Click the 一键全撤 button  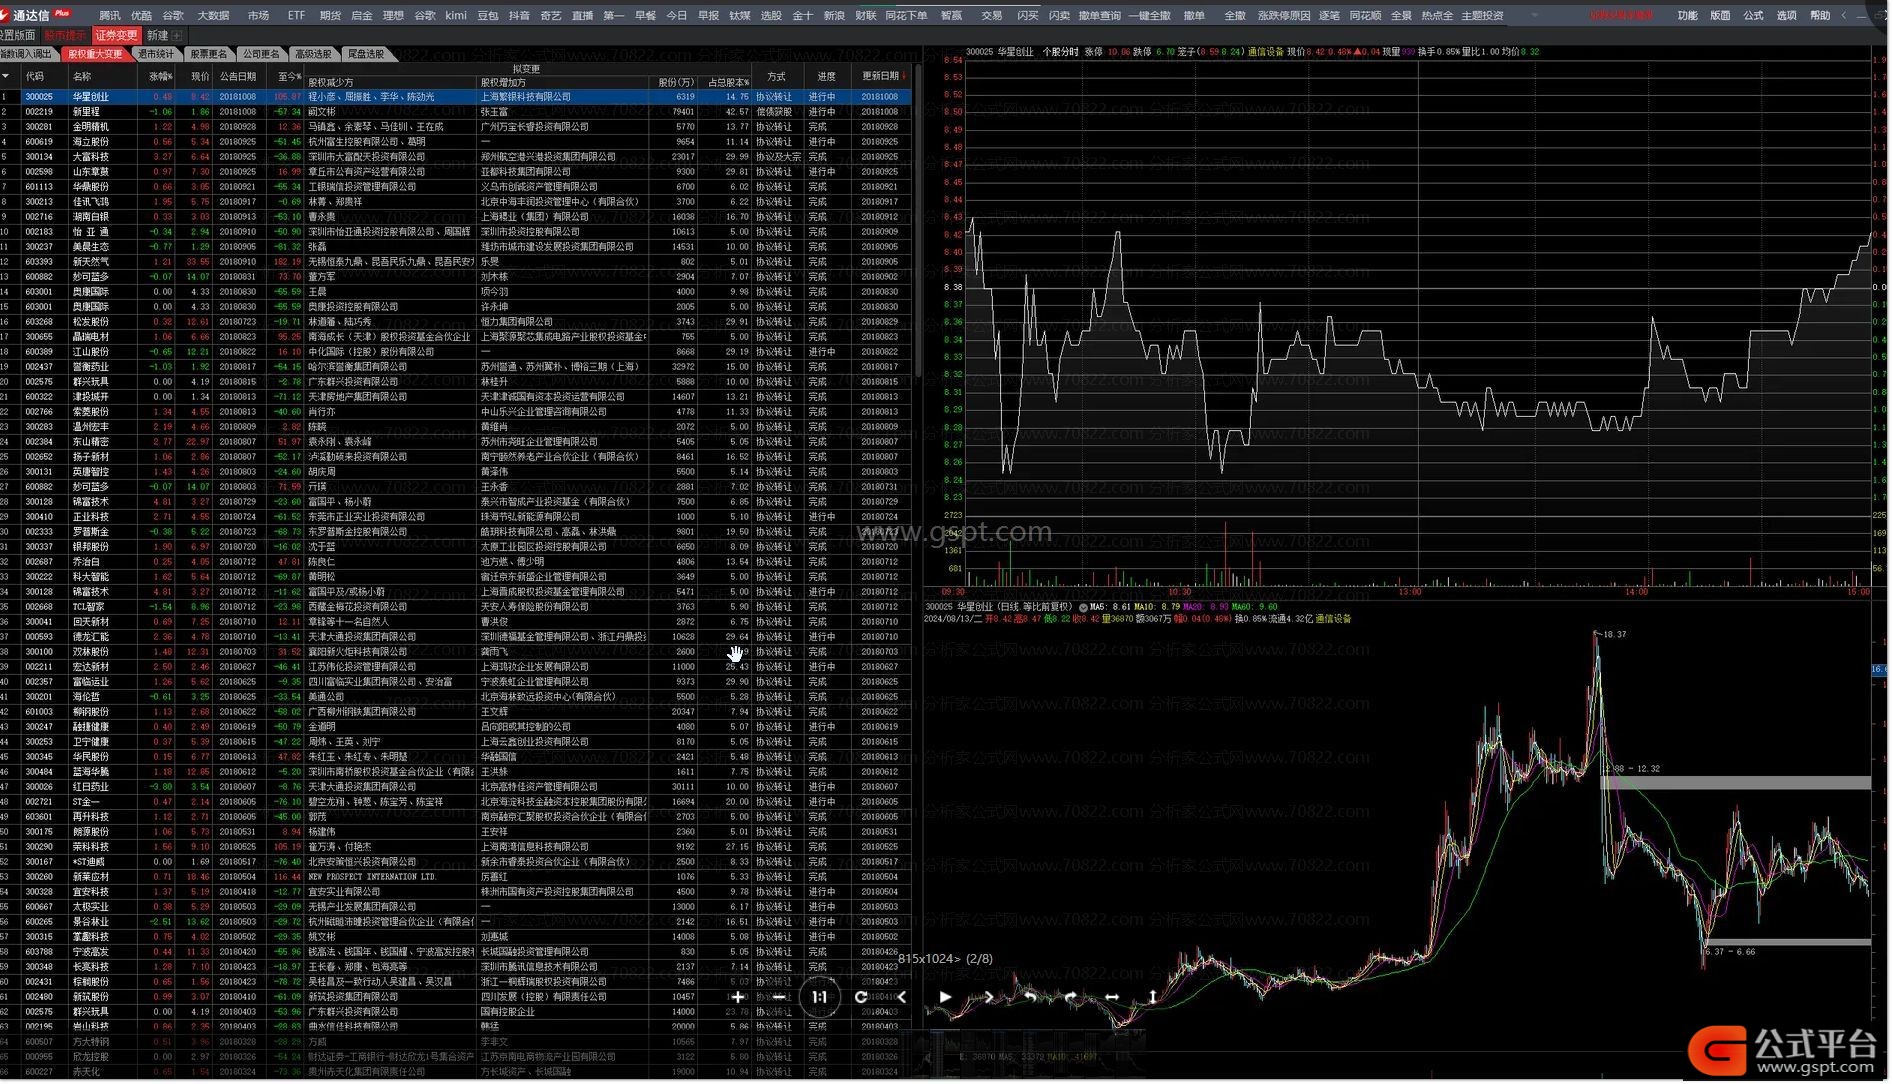(1149, 16)
